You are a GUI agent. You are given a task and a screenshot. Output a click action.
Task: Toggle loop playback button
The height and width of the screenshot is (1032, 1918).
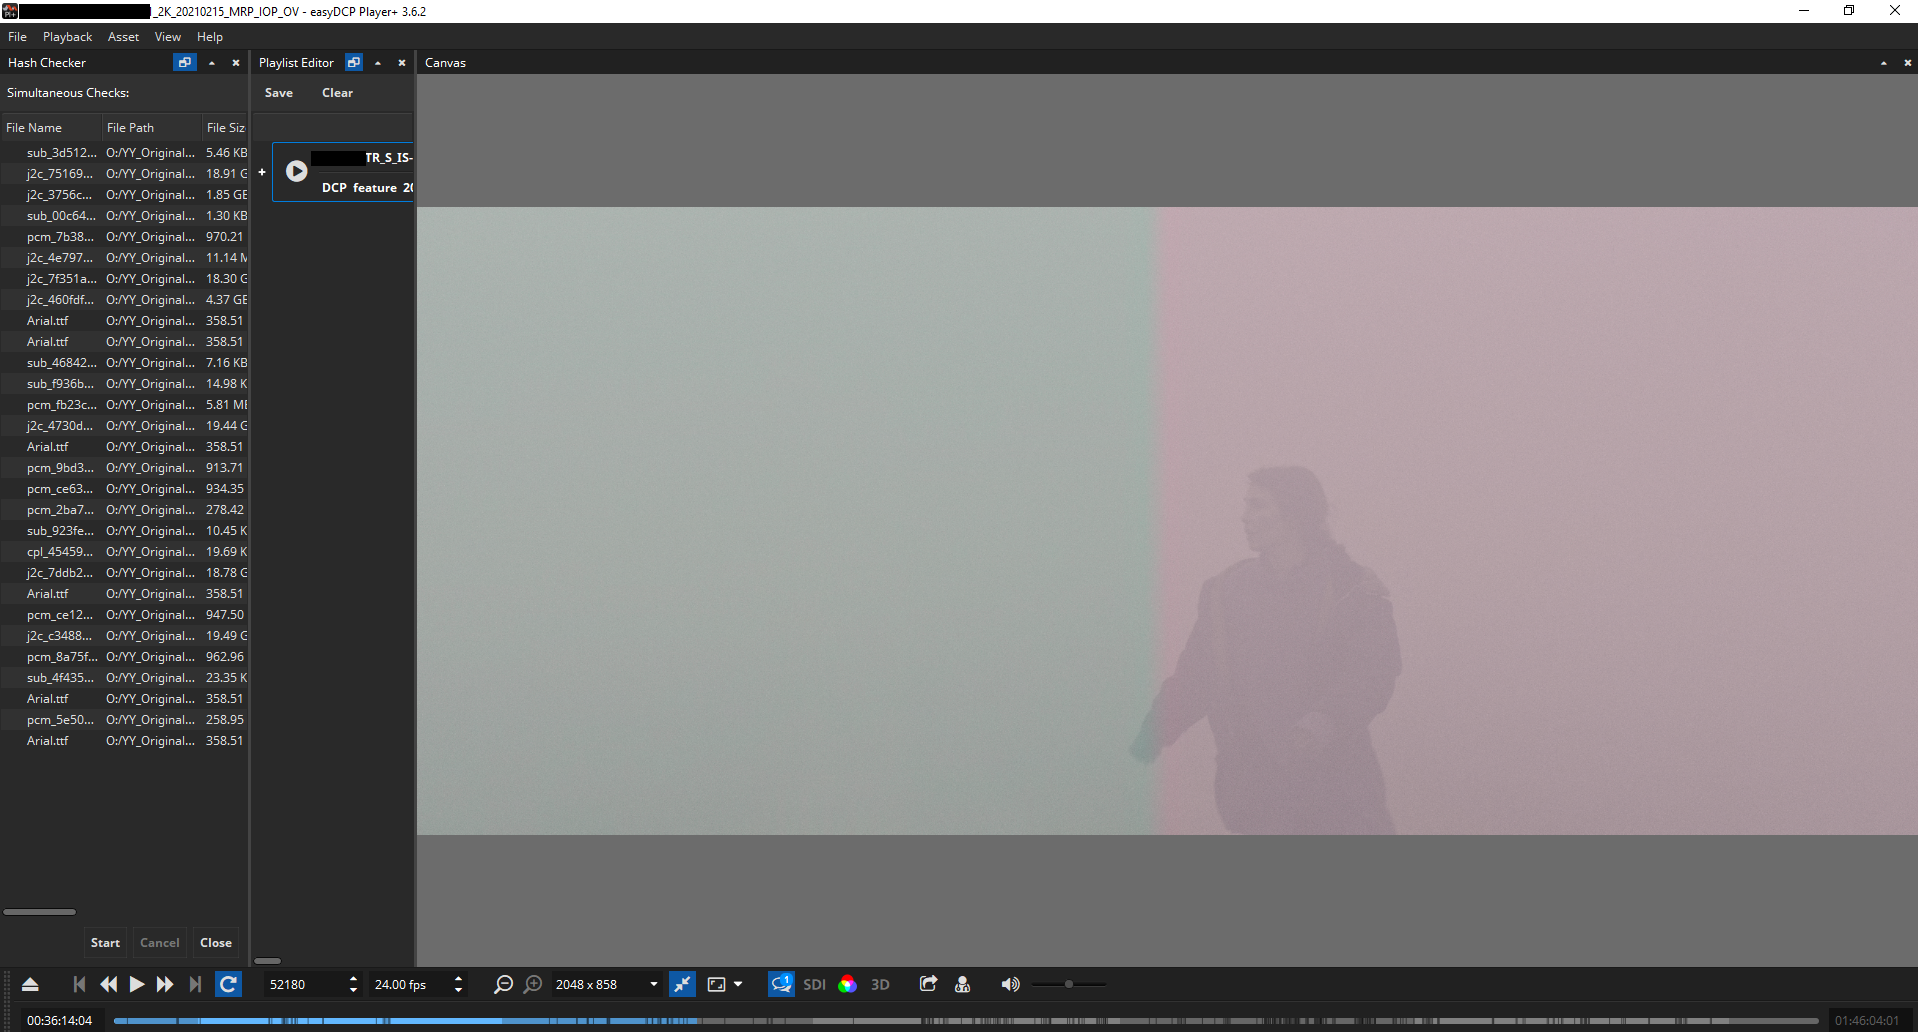point(228,985)
